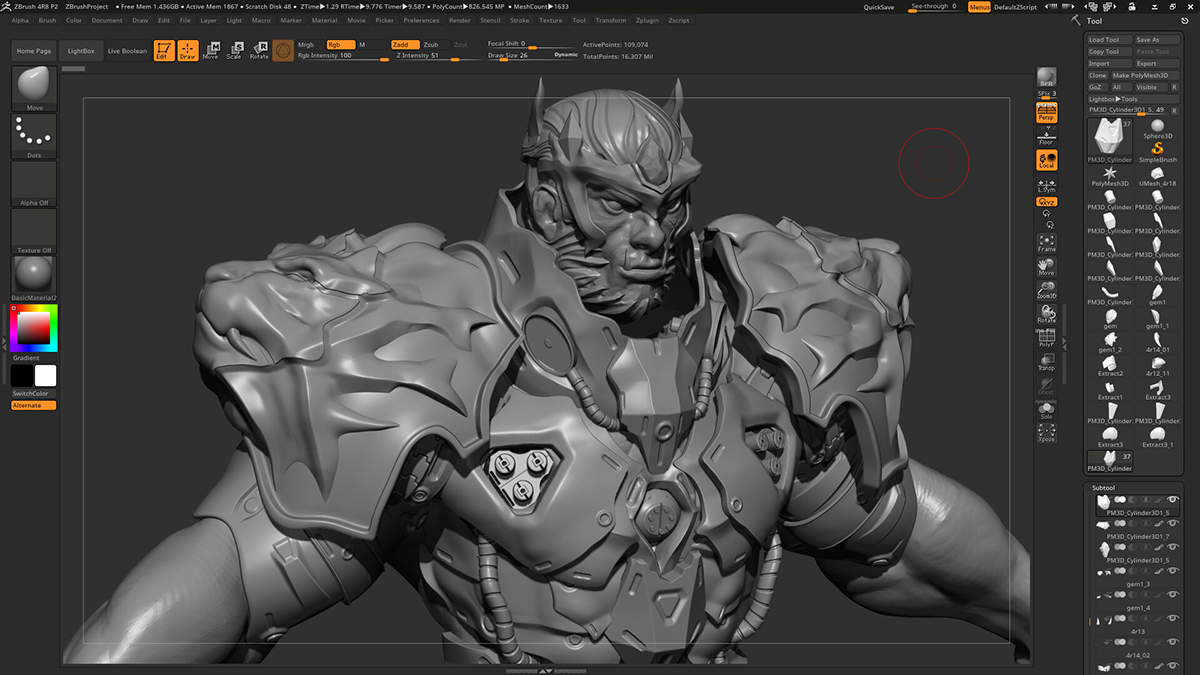The height and width of the screenshot is (675, 1200).
Task: Open the Alpha Off selector
Action: [34, 184]
